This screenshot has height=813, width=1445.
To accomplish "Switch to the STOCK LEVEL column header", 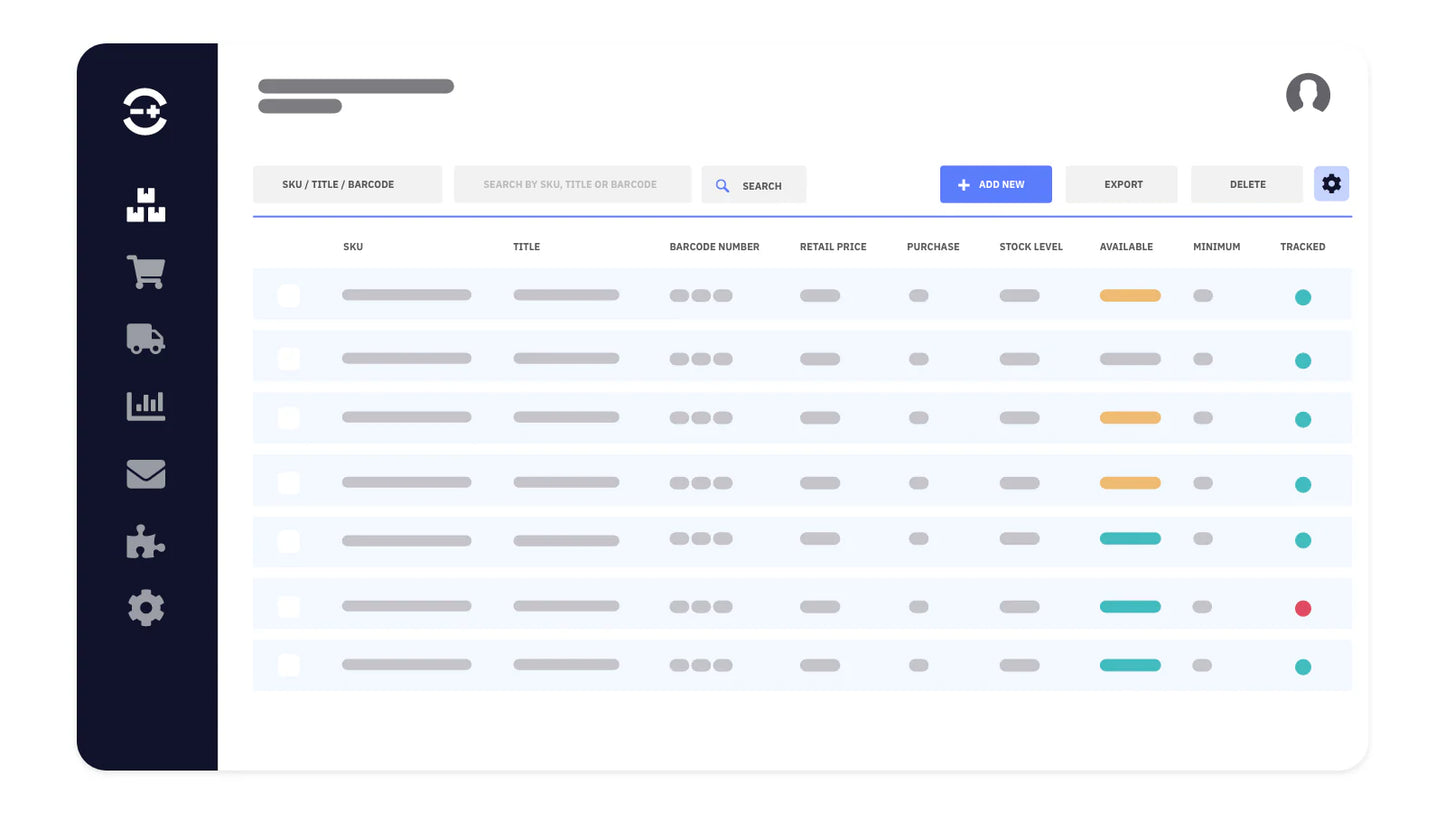I will coord(1030,246).
